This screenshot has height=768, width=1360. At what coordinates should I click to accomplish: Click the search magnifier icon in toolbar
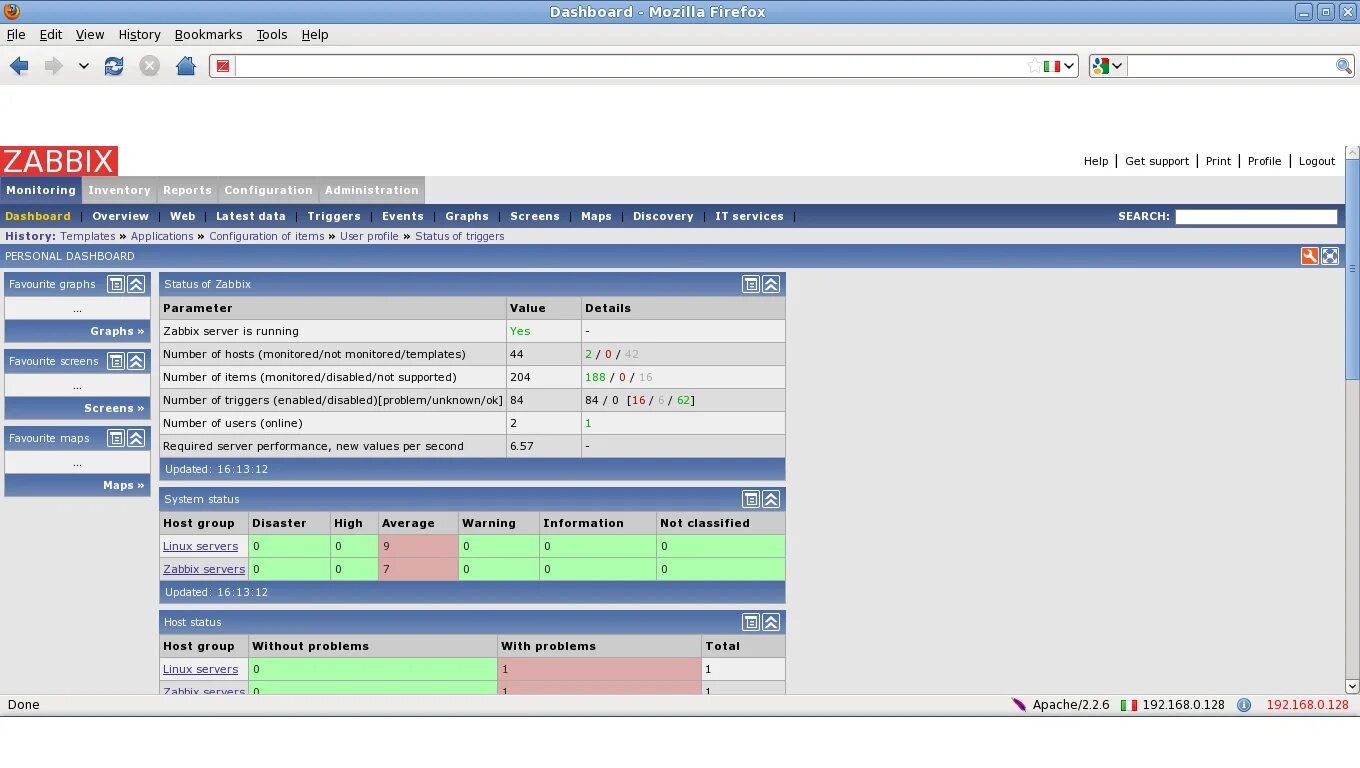coord(1344,66)
